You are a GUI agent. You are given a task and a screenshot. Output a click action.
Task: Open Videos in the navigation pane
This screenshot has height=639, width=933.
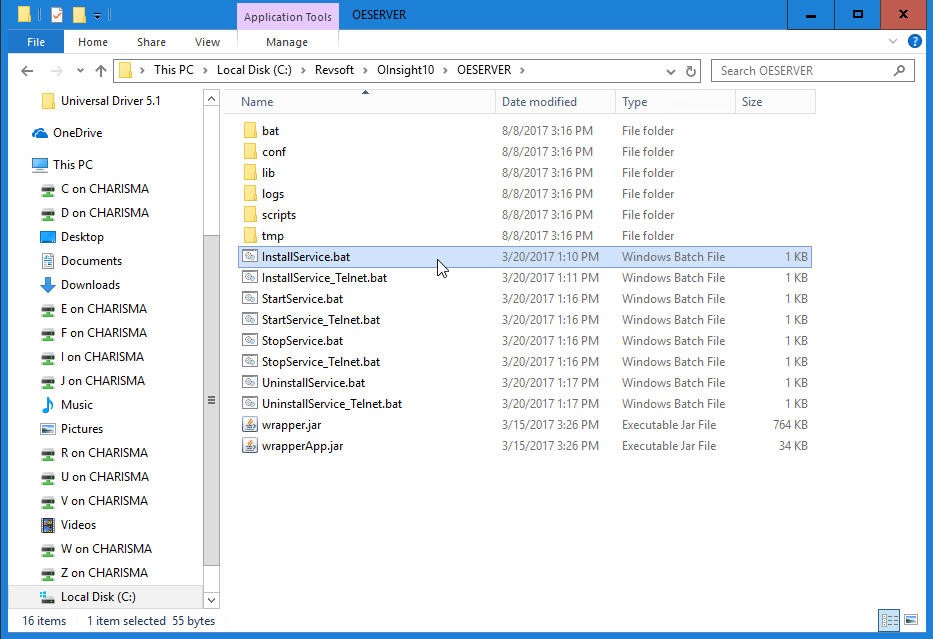pyautogui.click(x=78, y=525)
